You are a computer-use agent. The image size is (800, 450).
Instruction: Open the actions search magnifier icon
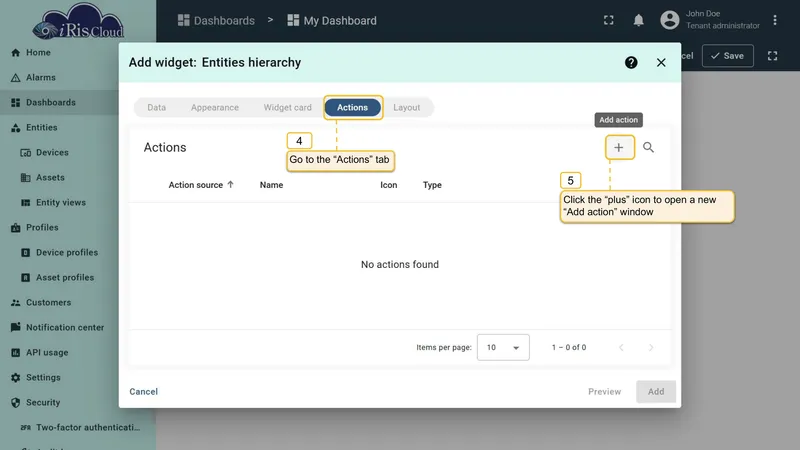click(648, 147)
